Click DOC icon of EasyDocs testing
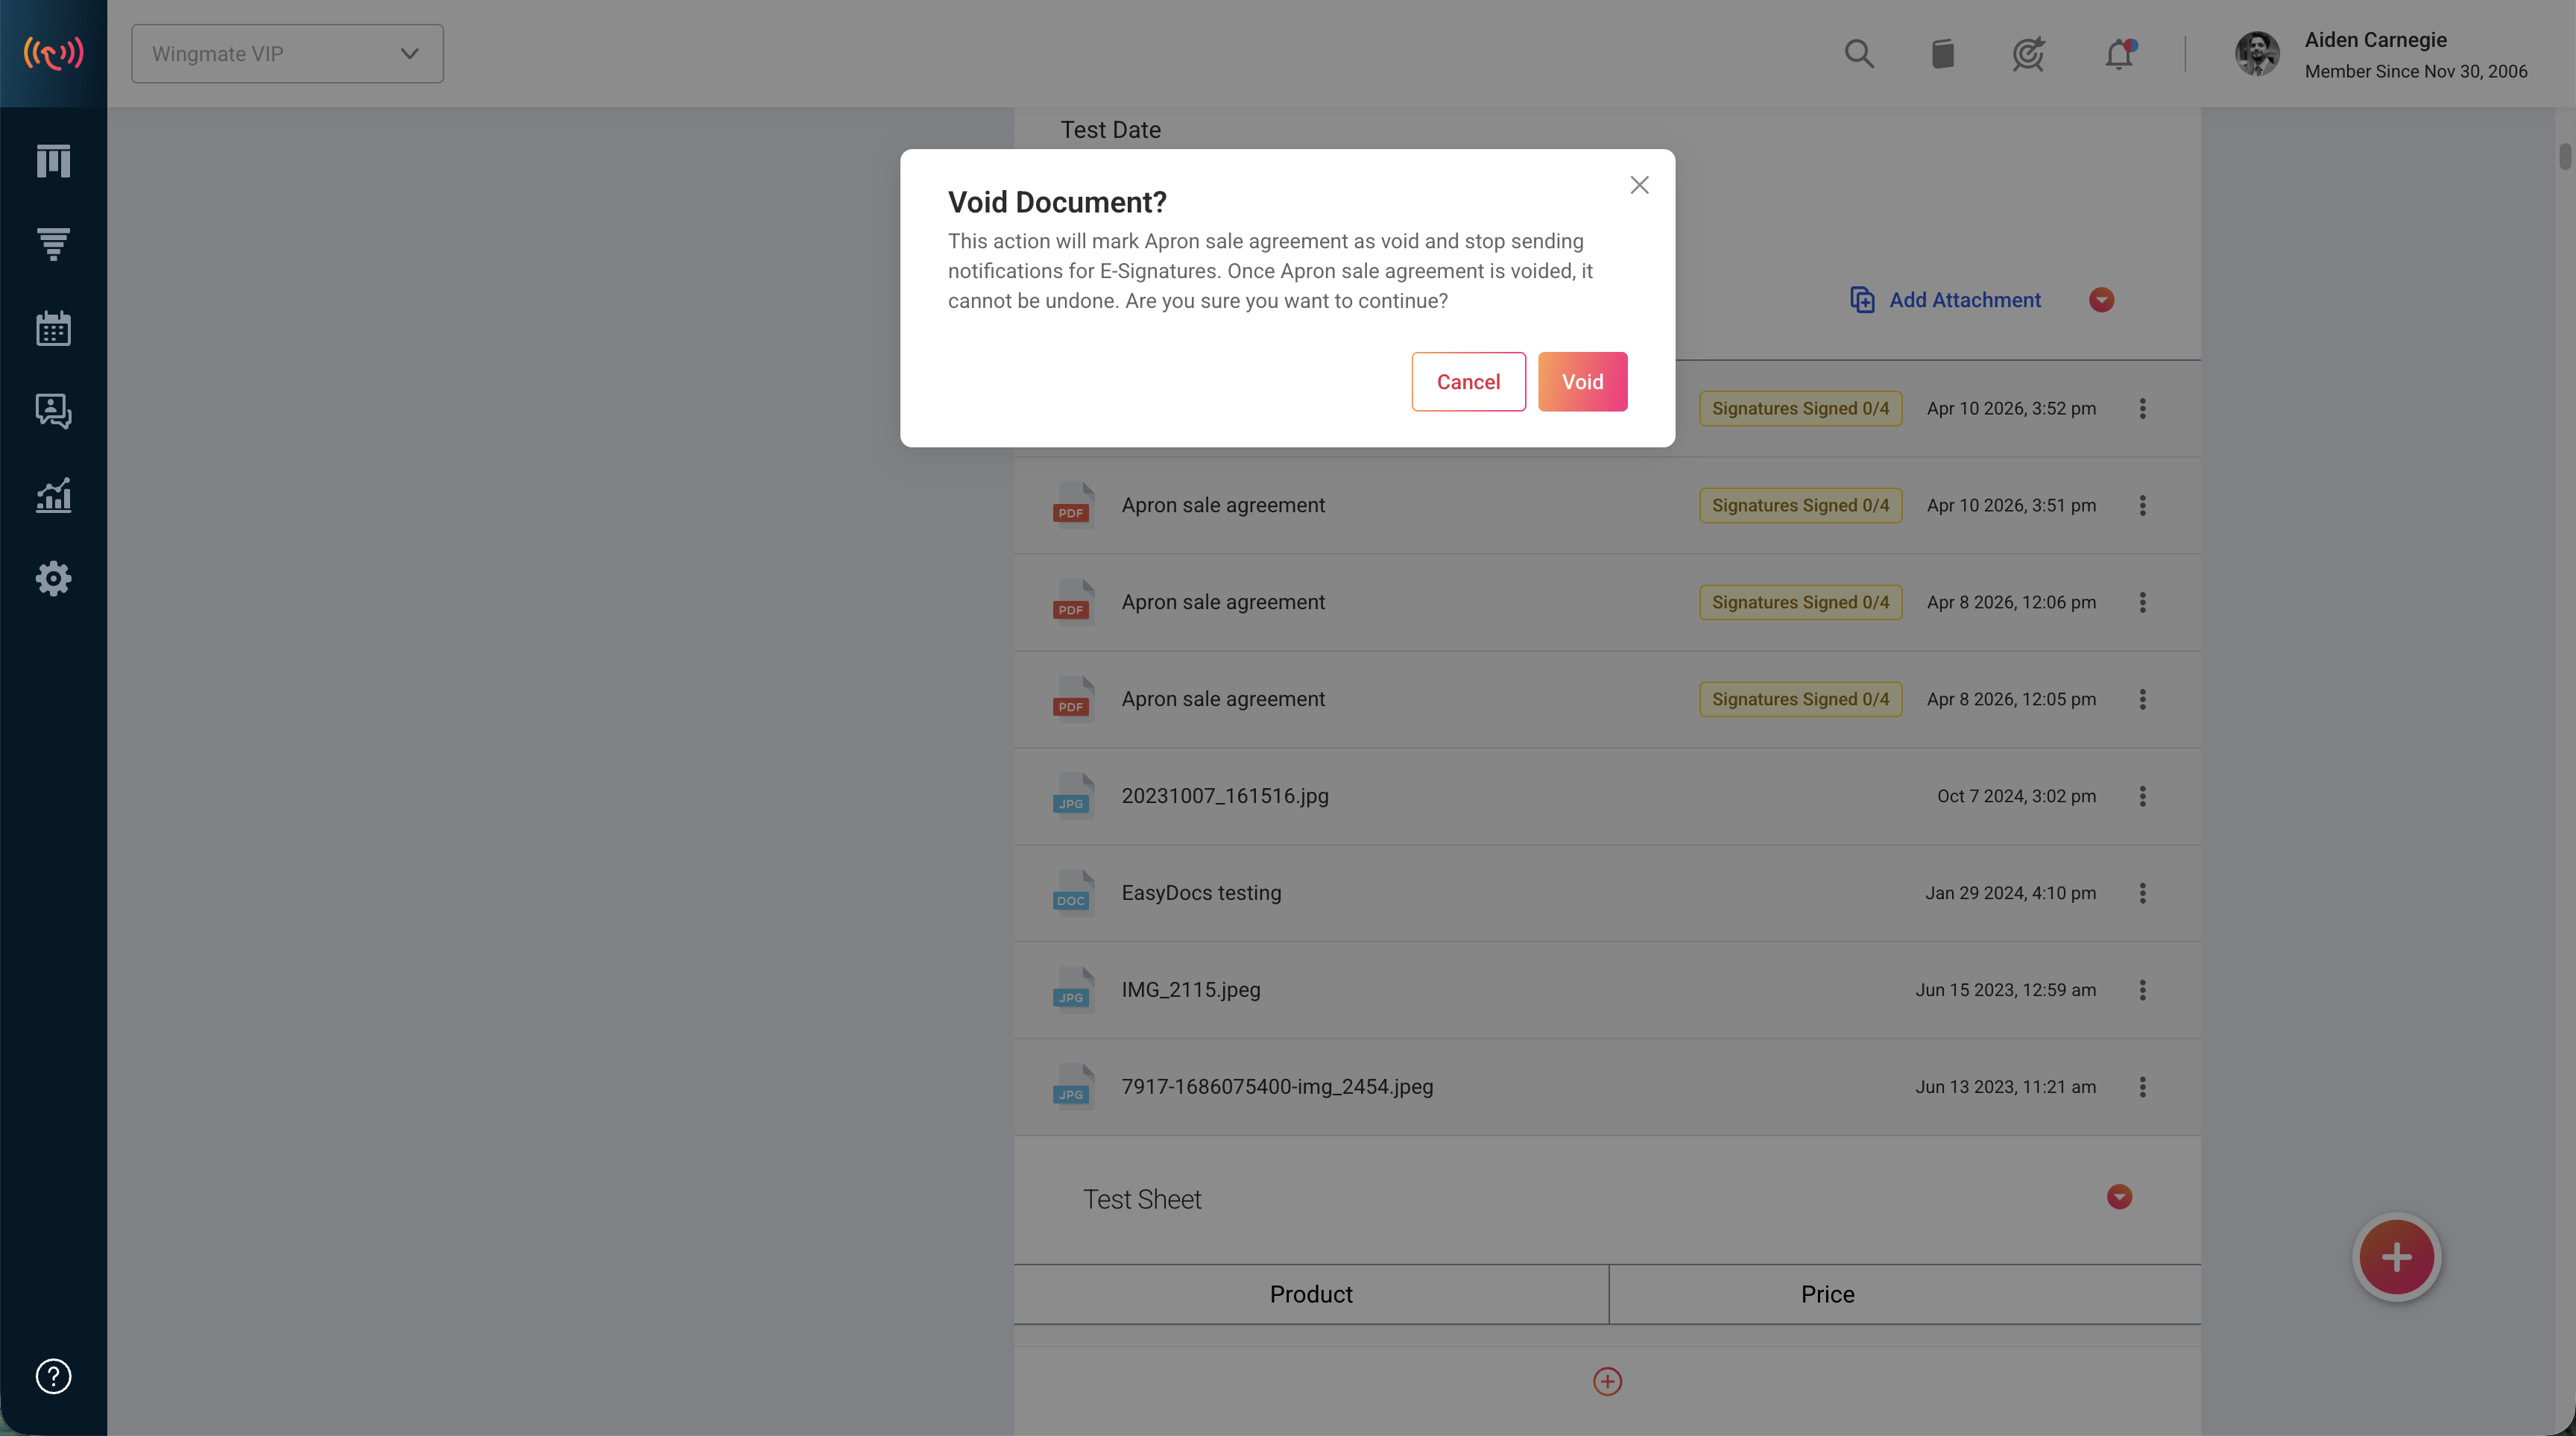 1073,892
